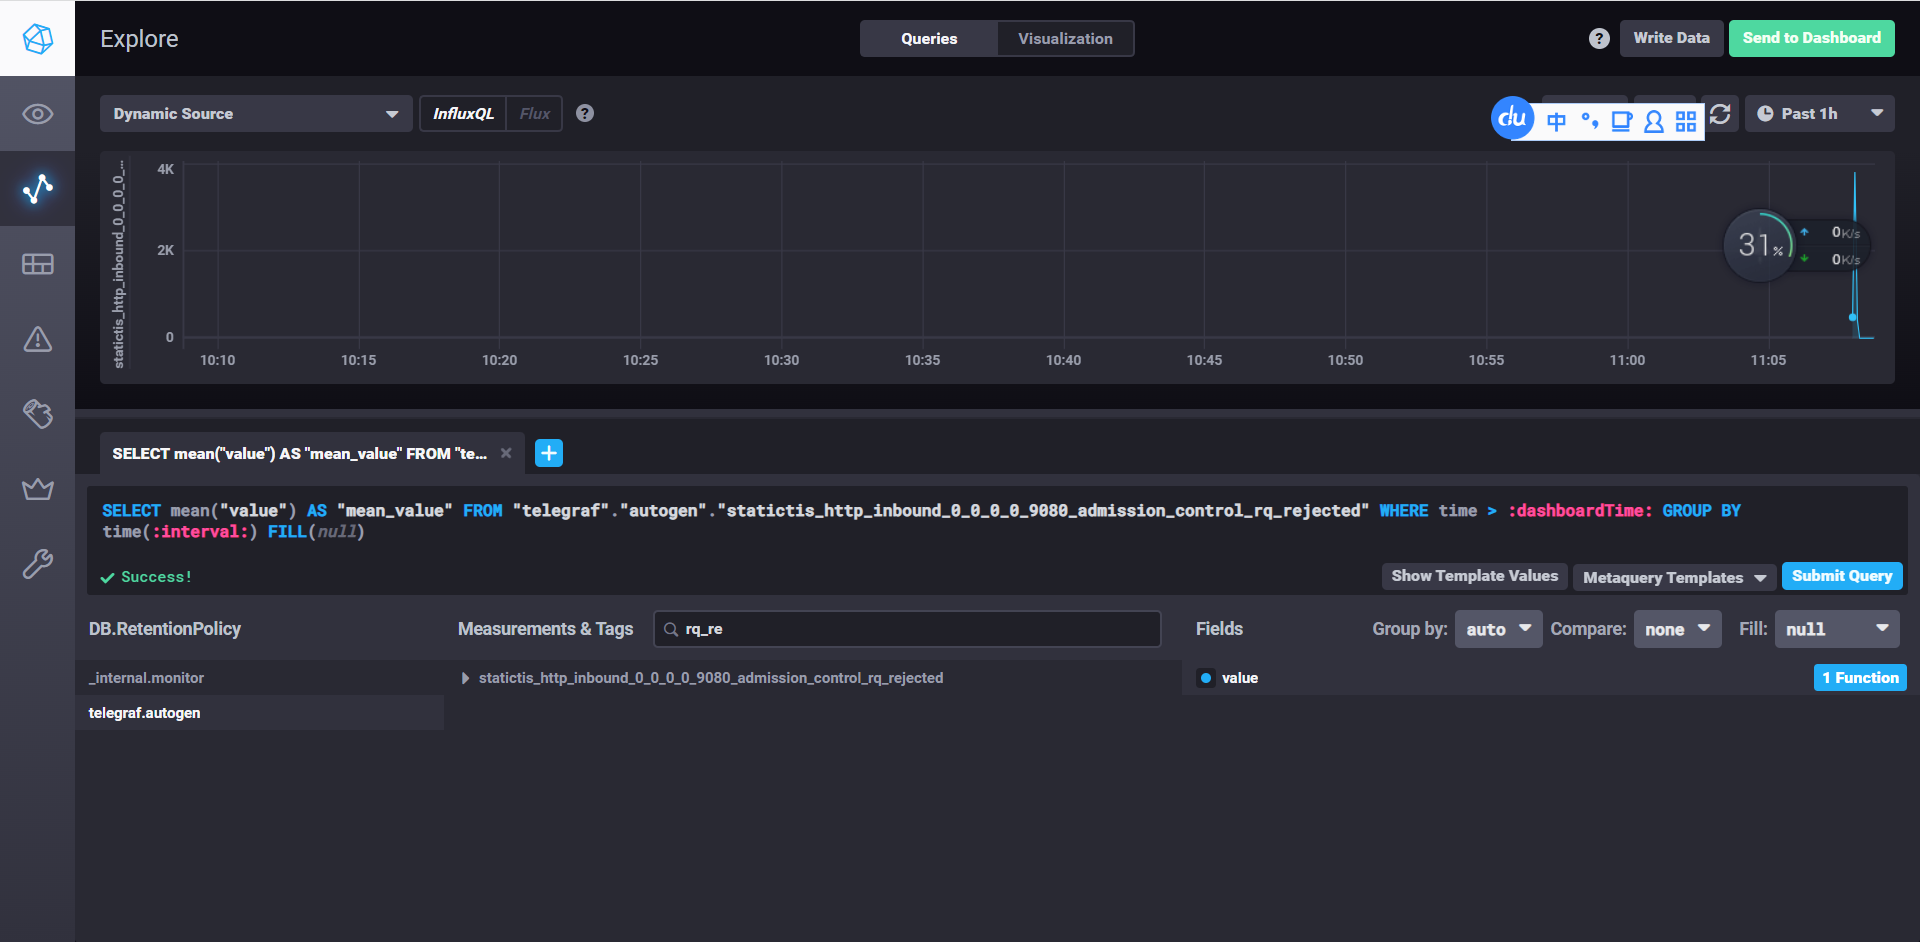Open the Dashboards icon in sidebar
Screen dimensions: 1920x942
37,264
